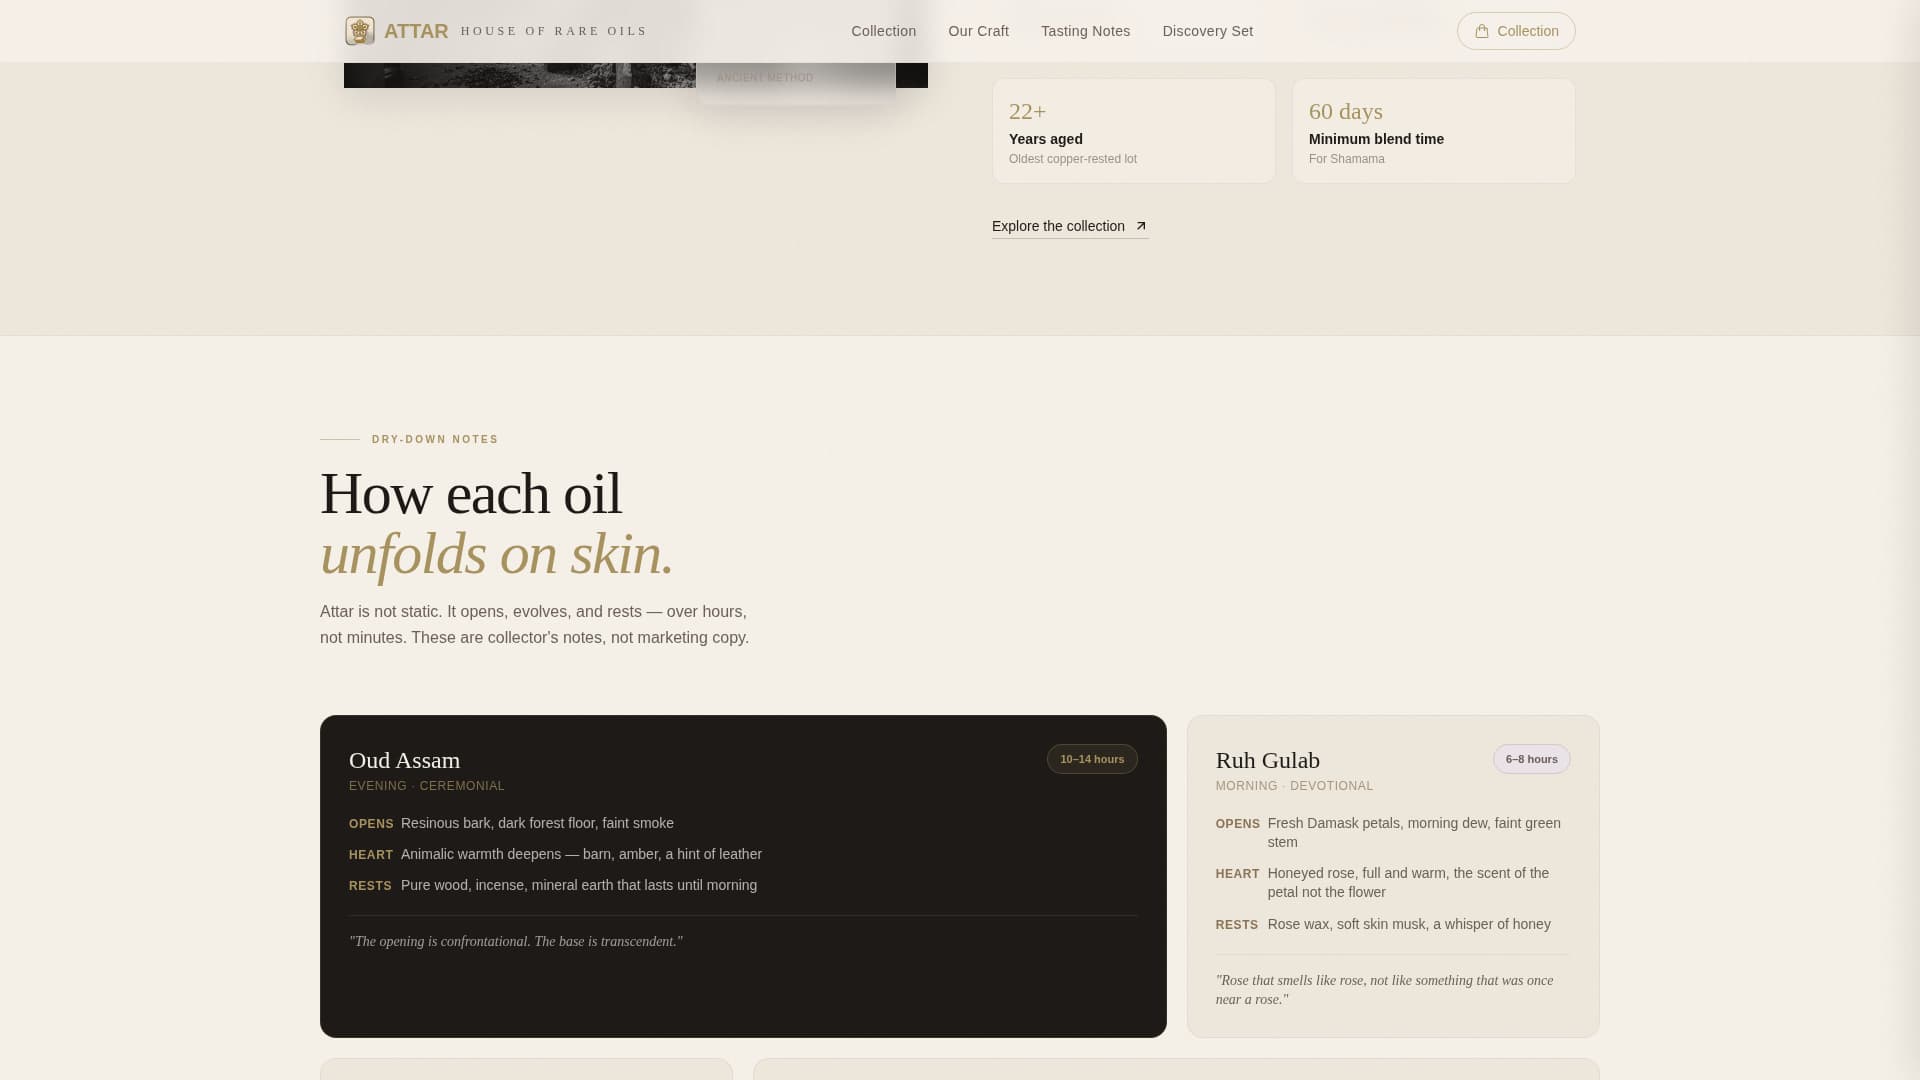Click the DRY-DOWN NOTES section label
1920x1080 pixels.
[x=434, y=439]
